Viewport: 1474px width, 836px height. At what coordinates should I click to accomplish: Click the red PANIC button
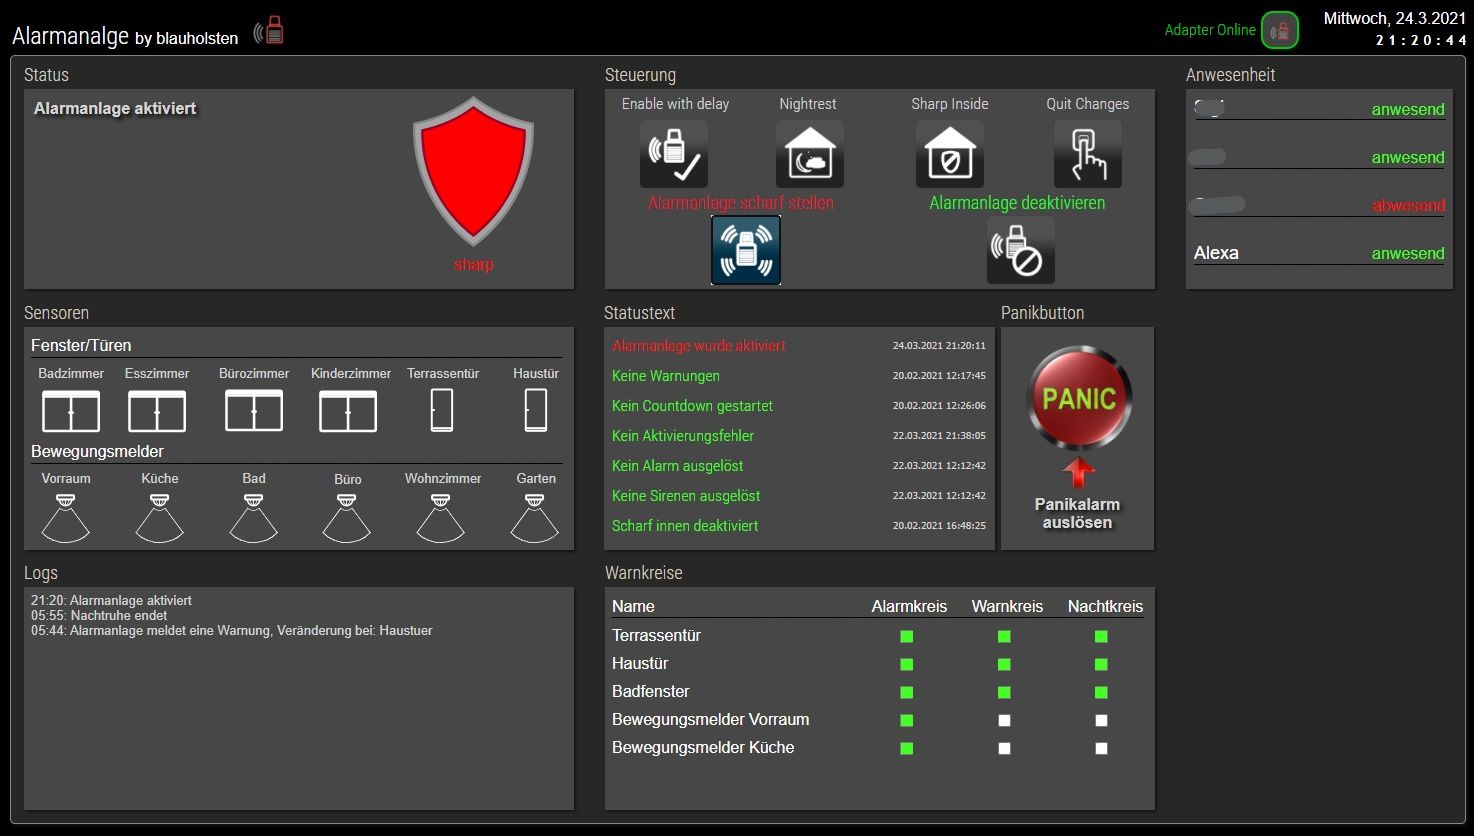(1079, 398)
